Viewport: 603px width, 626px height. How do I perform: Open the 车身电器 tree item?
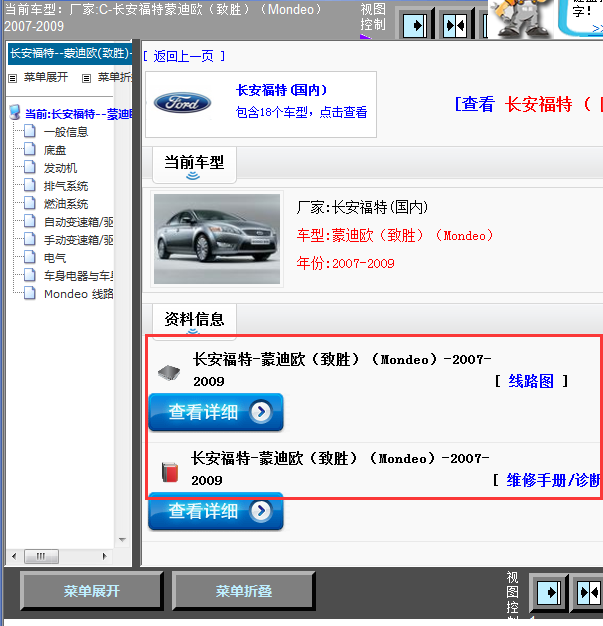[x=78, y=276]
